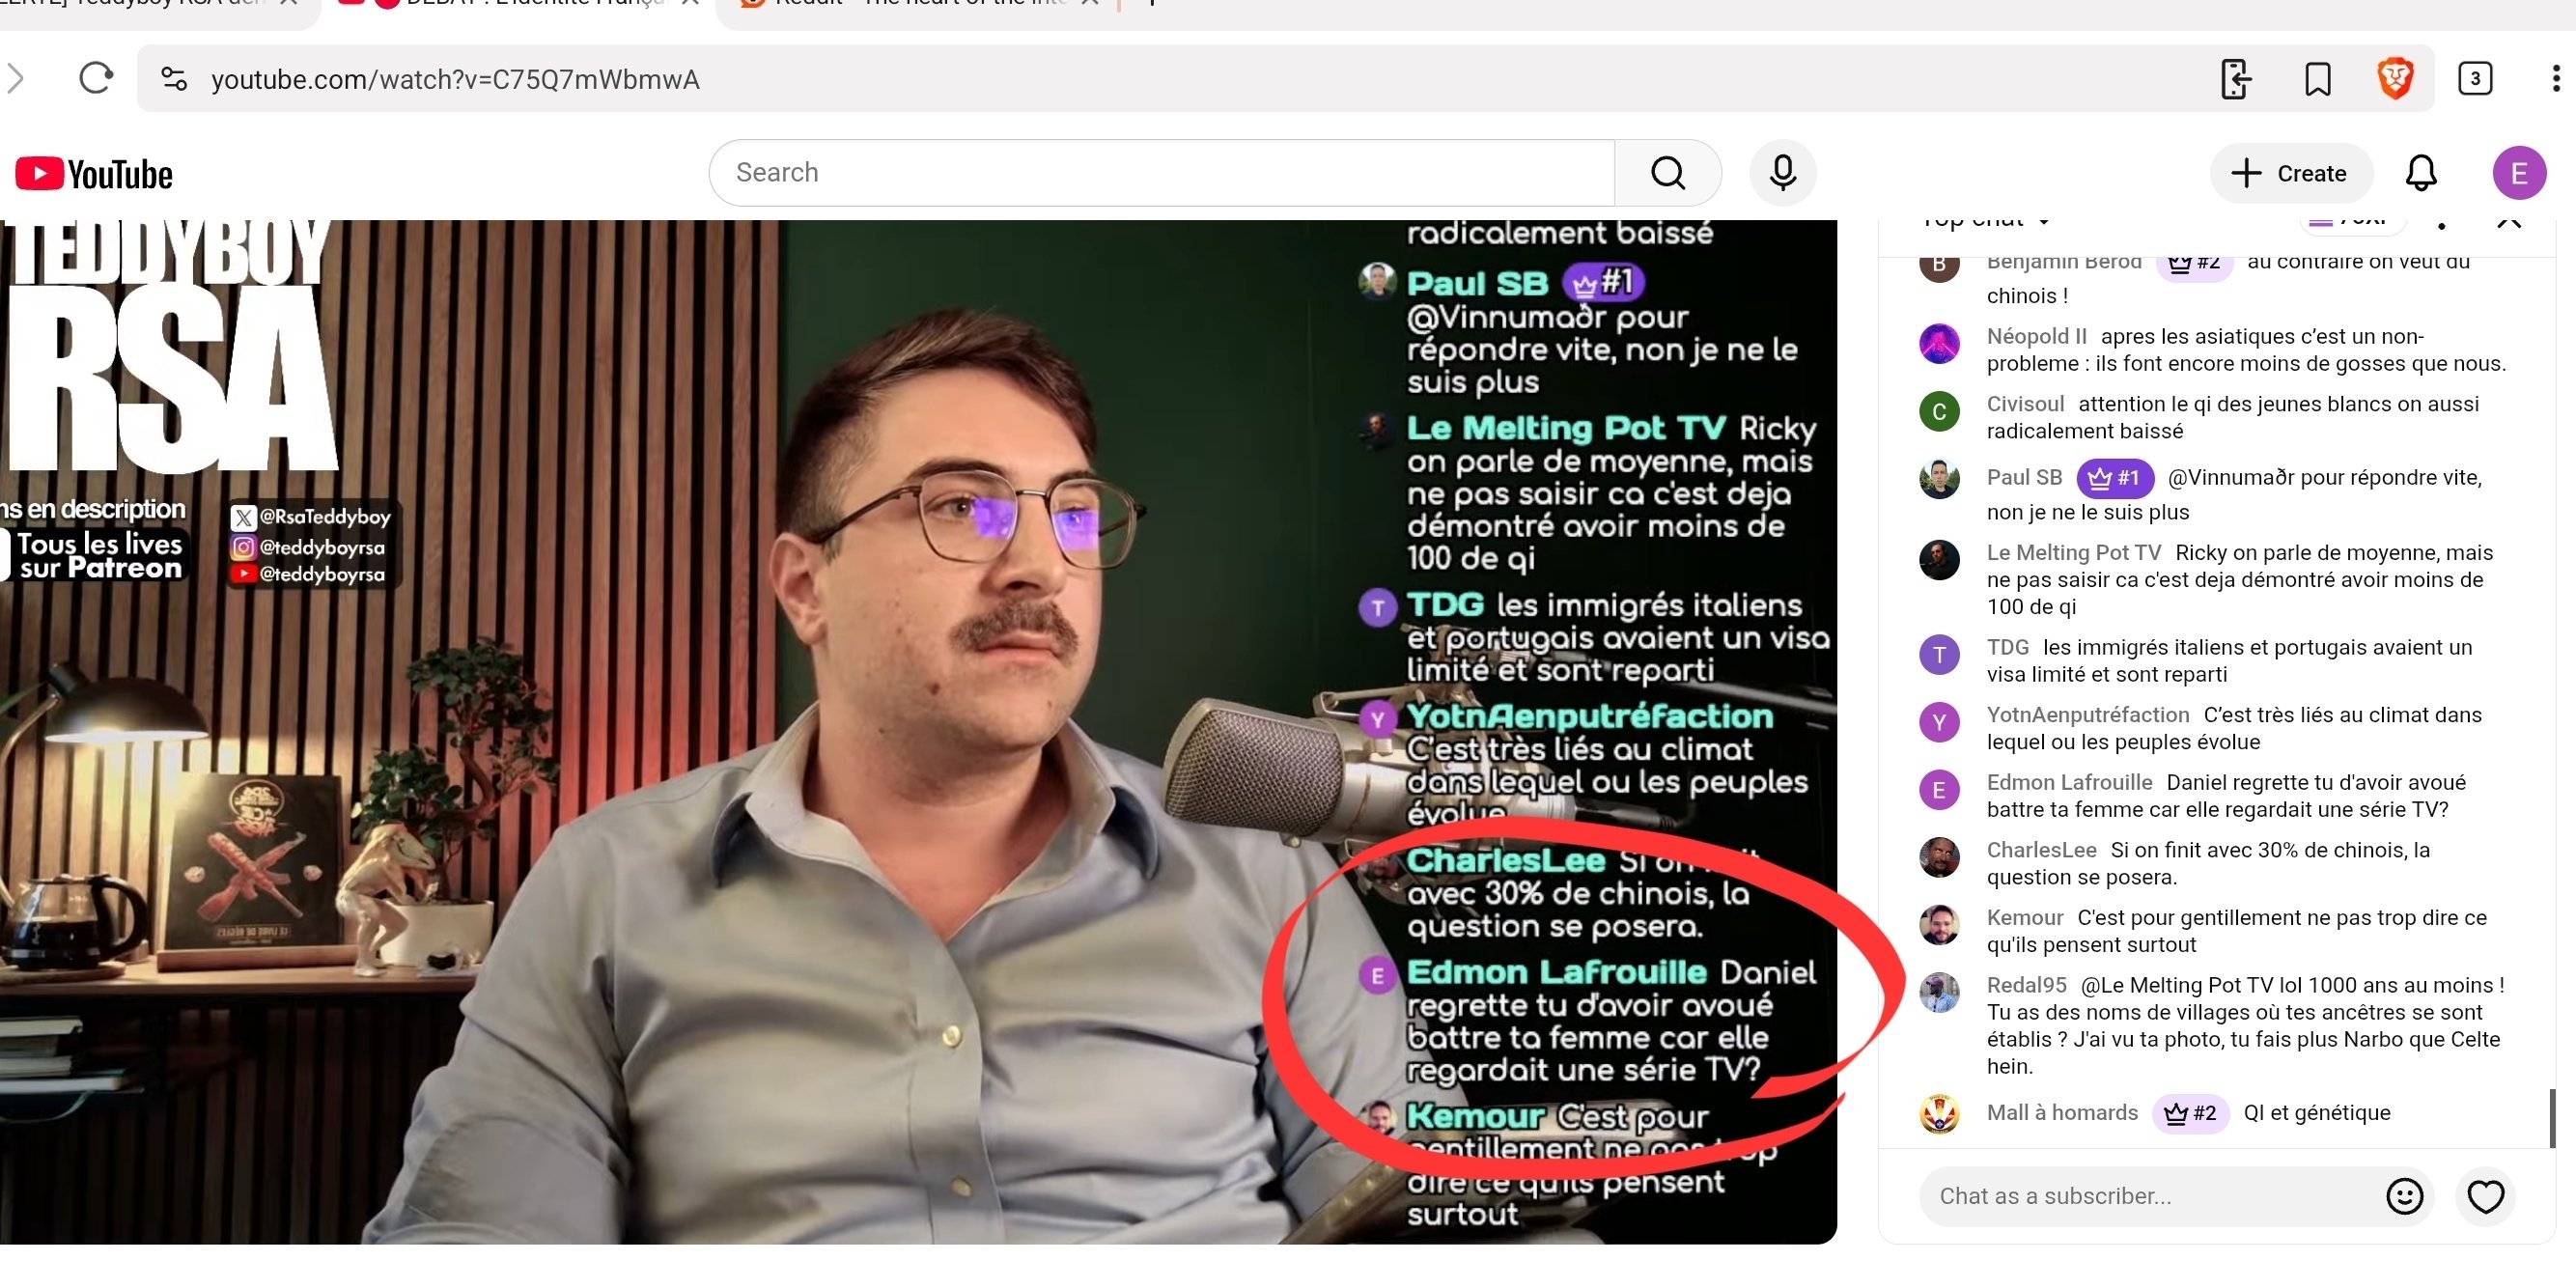Click the chat panel scrollbar
The height and width of the screenshot is (1261, 2576).
pyautogui.click(x=2551, y=1117)
